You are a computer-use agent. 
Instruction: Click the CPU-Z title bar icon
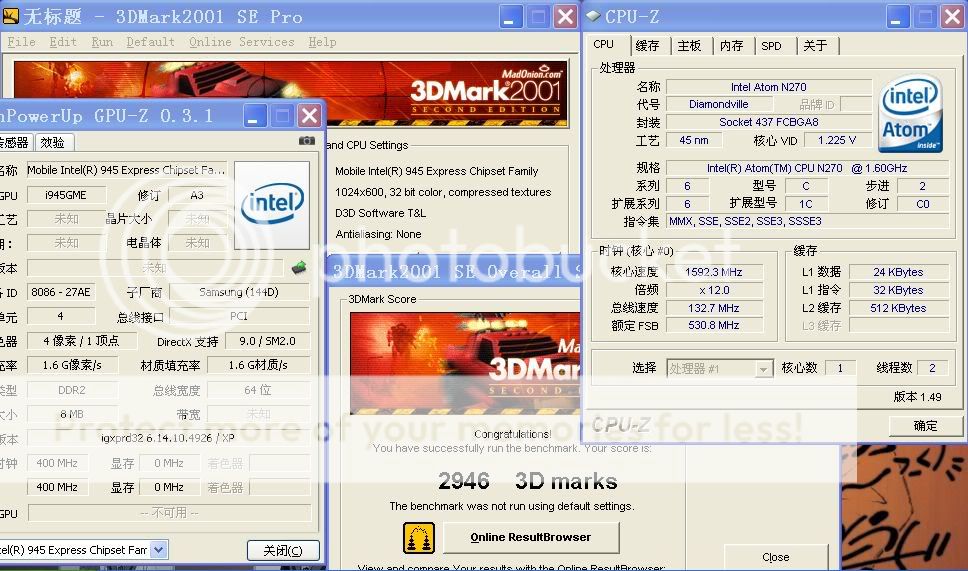593,15
